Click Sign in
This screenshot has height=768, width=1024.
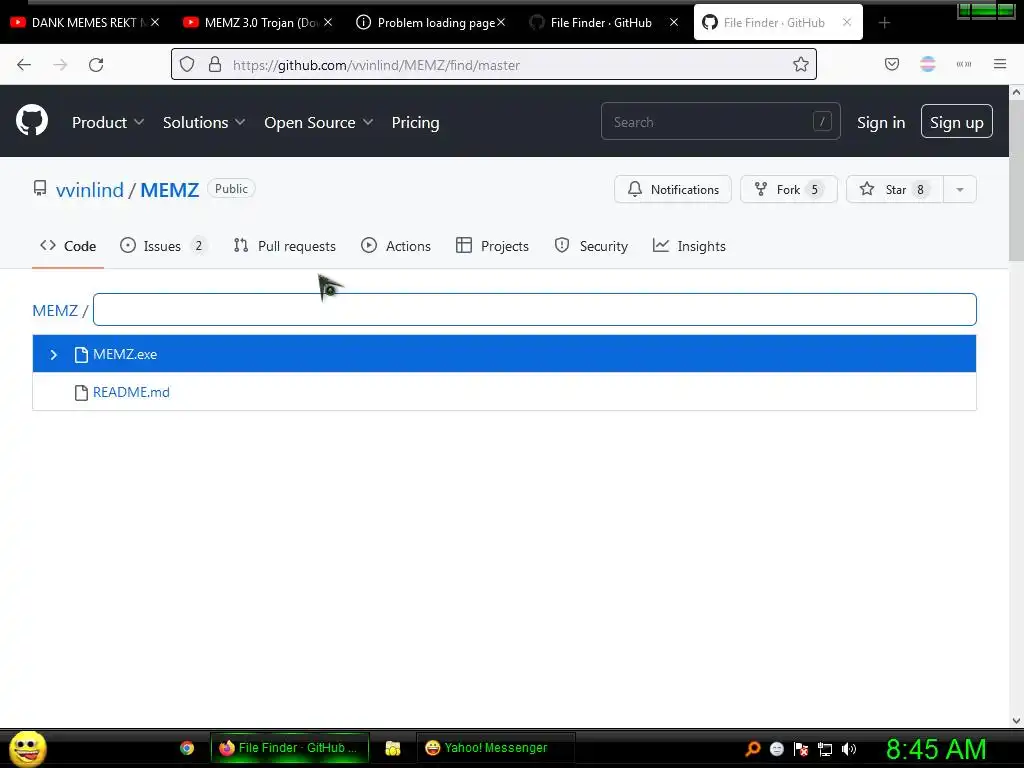pyautogui.click(x=881, y=122)
